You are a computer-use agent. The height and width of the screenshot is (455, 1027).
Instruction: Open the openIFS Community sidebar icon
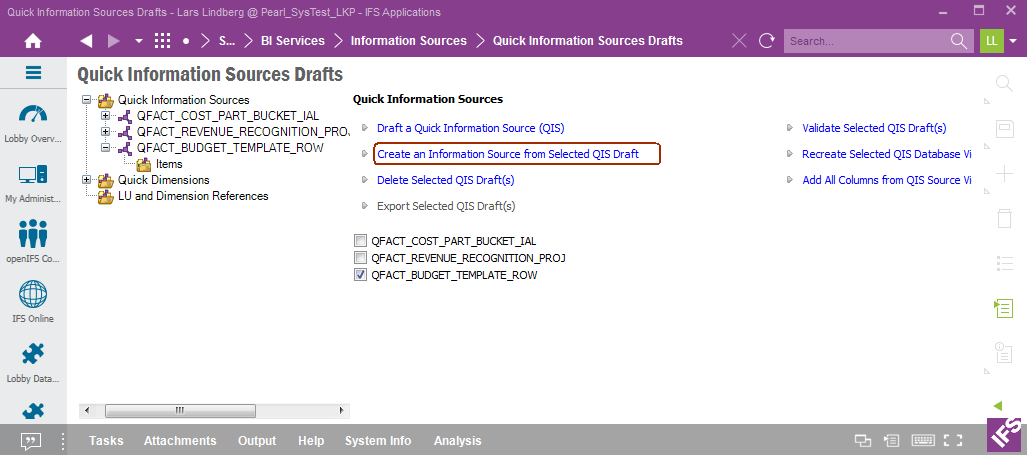33,236
